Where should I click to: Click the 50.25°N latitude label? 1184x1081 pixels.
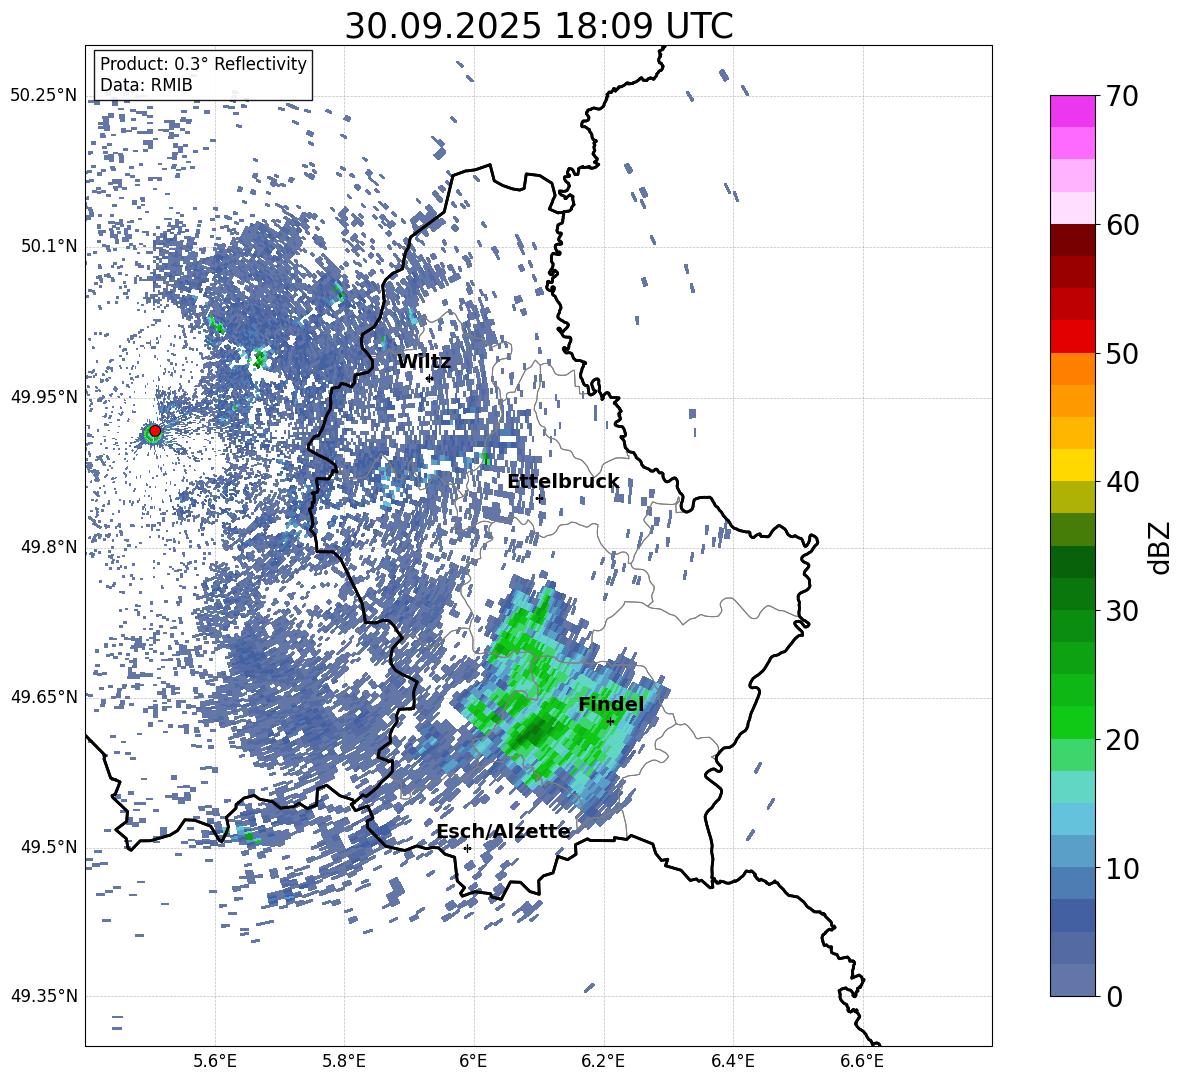tap(44, 96)
